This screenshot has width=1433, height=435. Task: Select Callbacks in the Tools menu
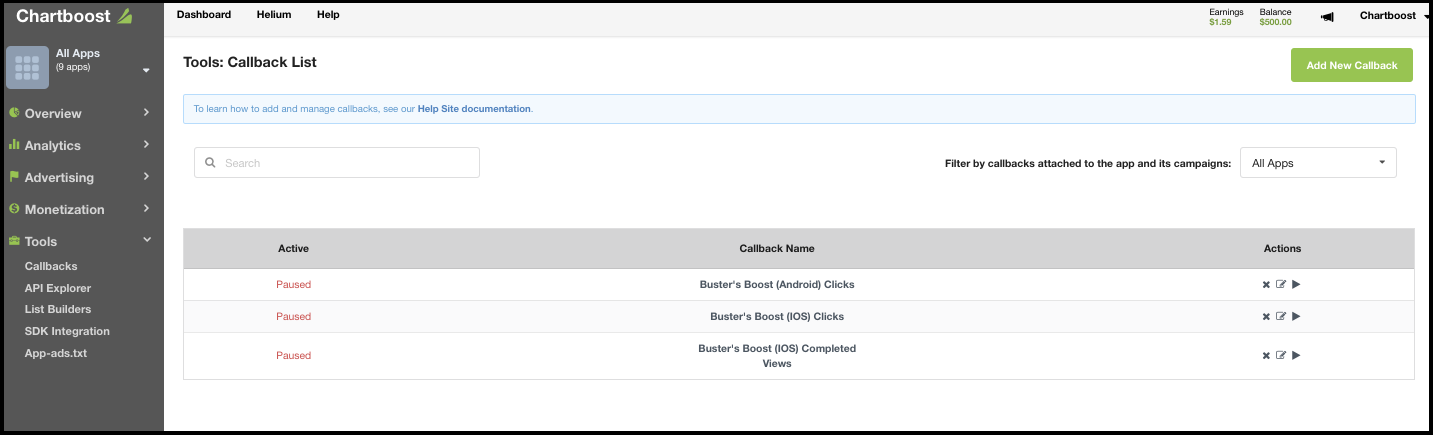[x=51, y=266]
